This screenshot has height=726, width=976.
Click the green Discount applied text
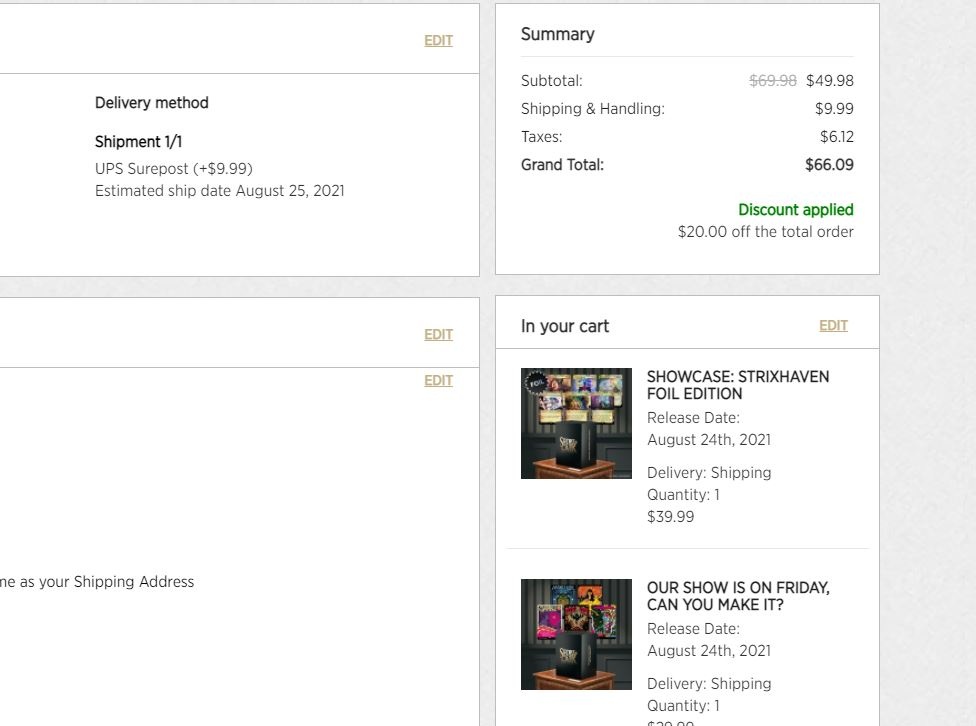tap(795, 210)
